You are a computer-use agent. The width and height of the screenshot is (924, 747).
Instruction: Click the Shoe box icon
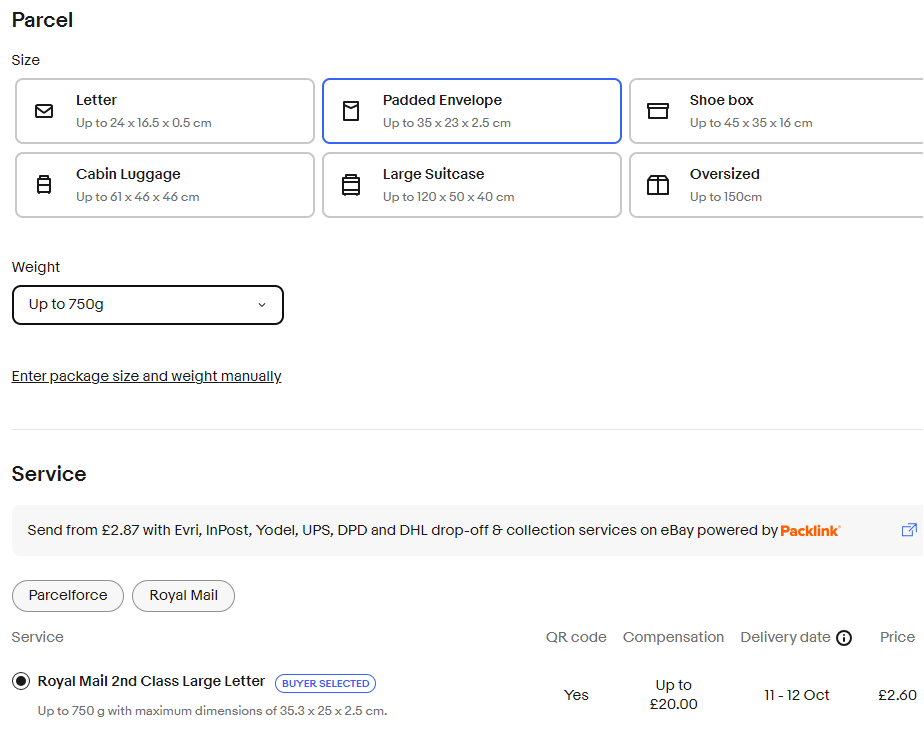point(658,111)
